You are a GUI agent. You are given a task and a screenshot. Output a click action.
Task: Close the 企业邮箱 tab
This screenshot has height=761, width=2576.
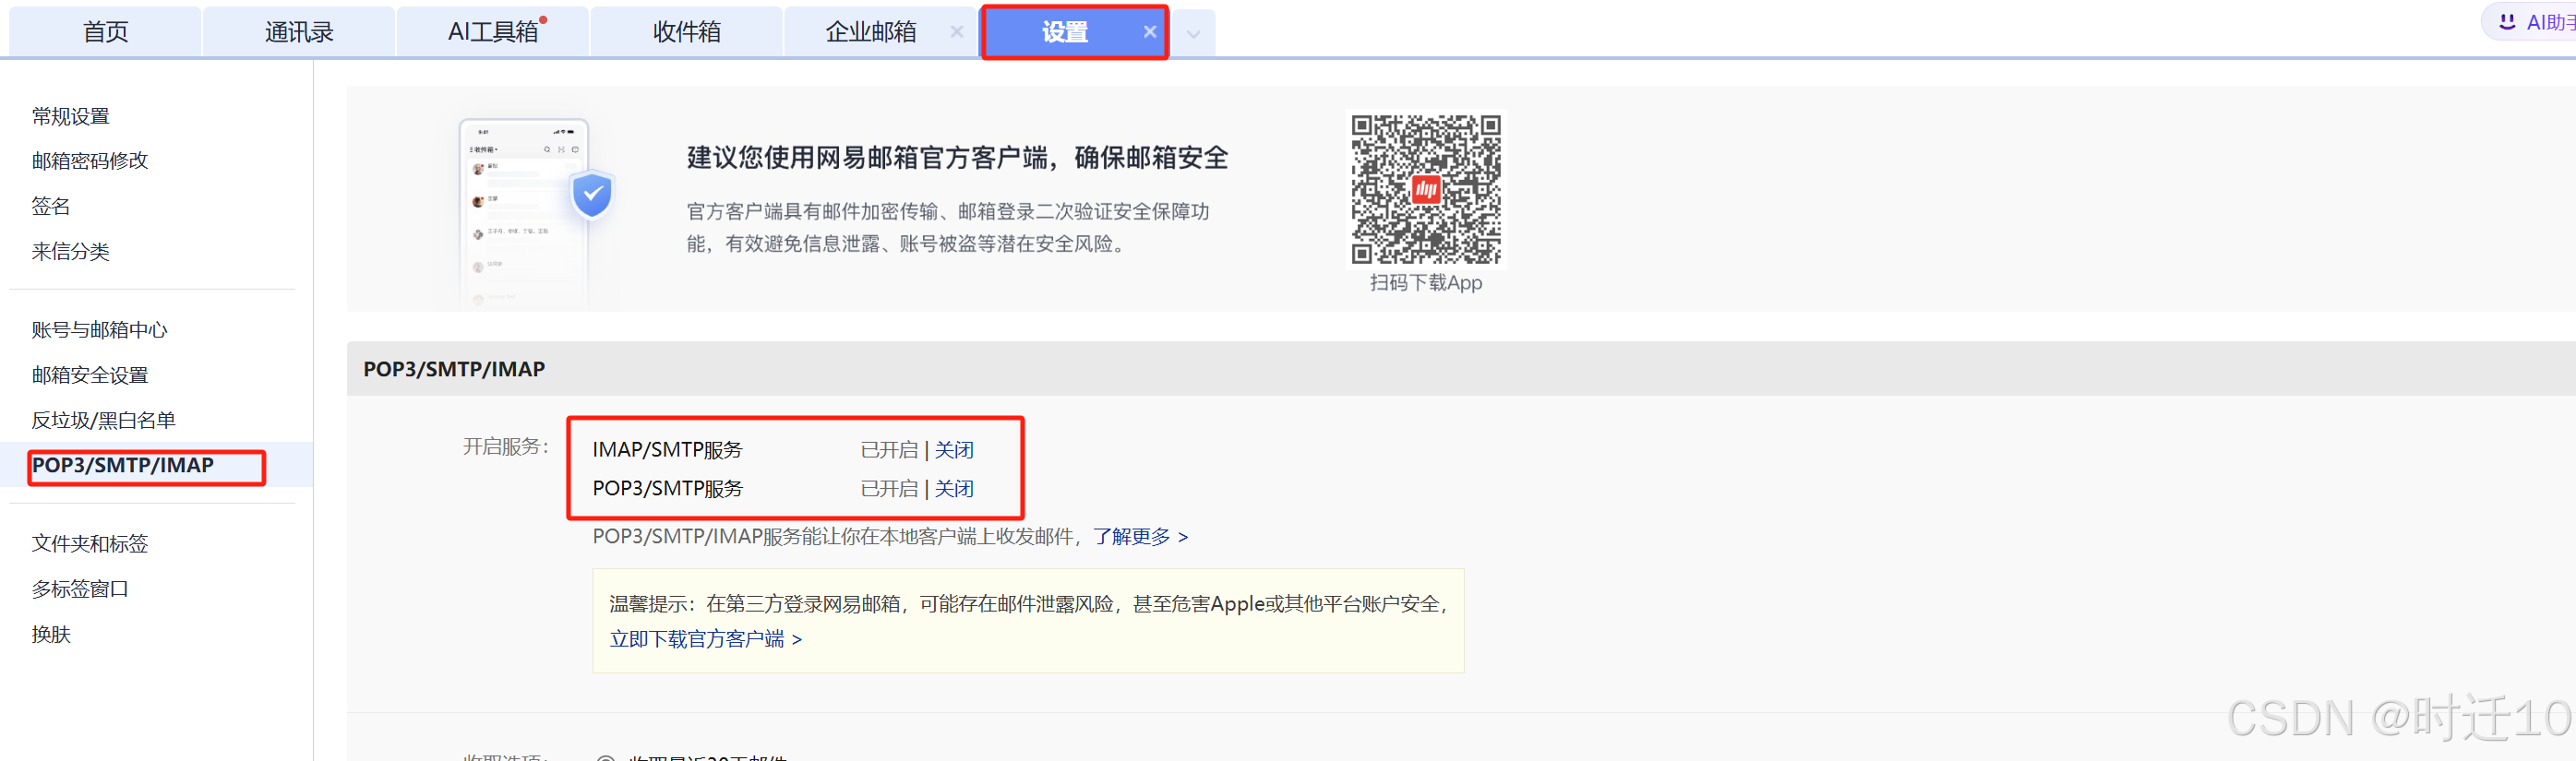957,32
